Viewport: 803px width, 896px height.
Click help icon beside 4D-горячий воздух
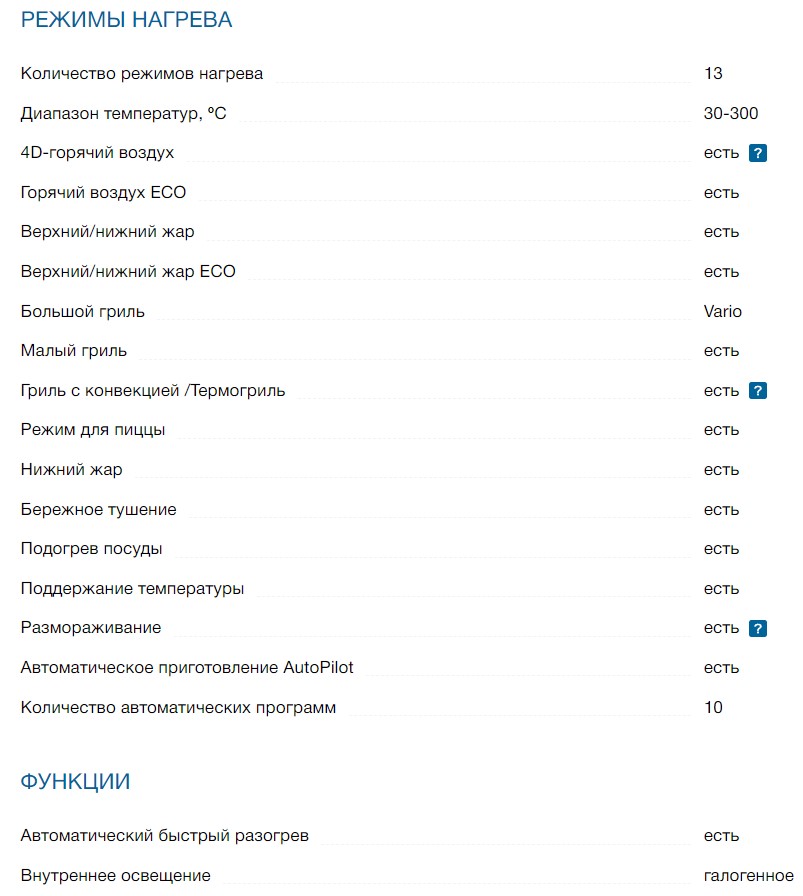tap(758, 153)
